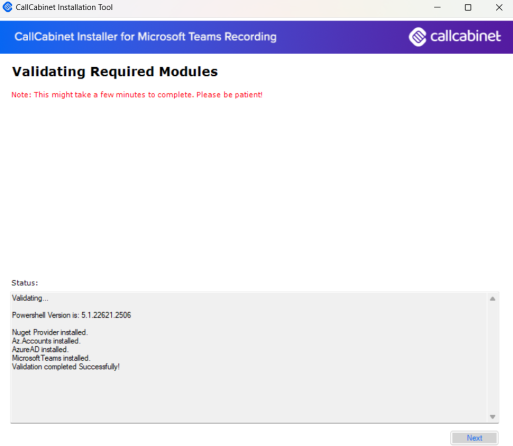Screen dimensions: 513x446
Task: Click 'Az.Accounts installed.' log line
Action: pyautogui.click(x=46, y=341)
